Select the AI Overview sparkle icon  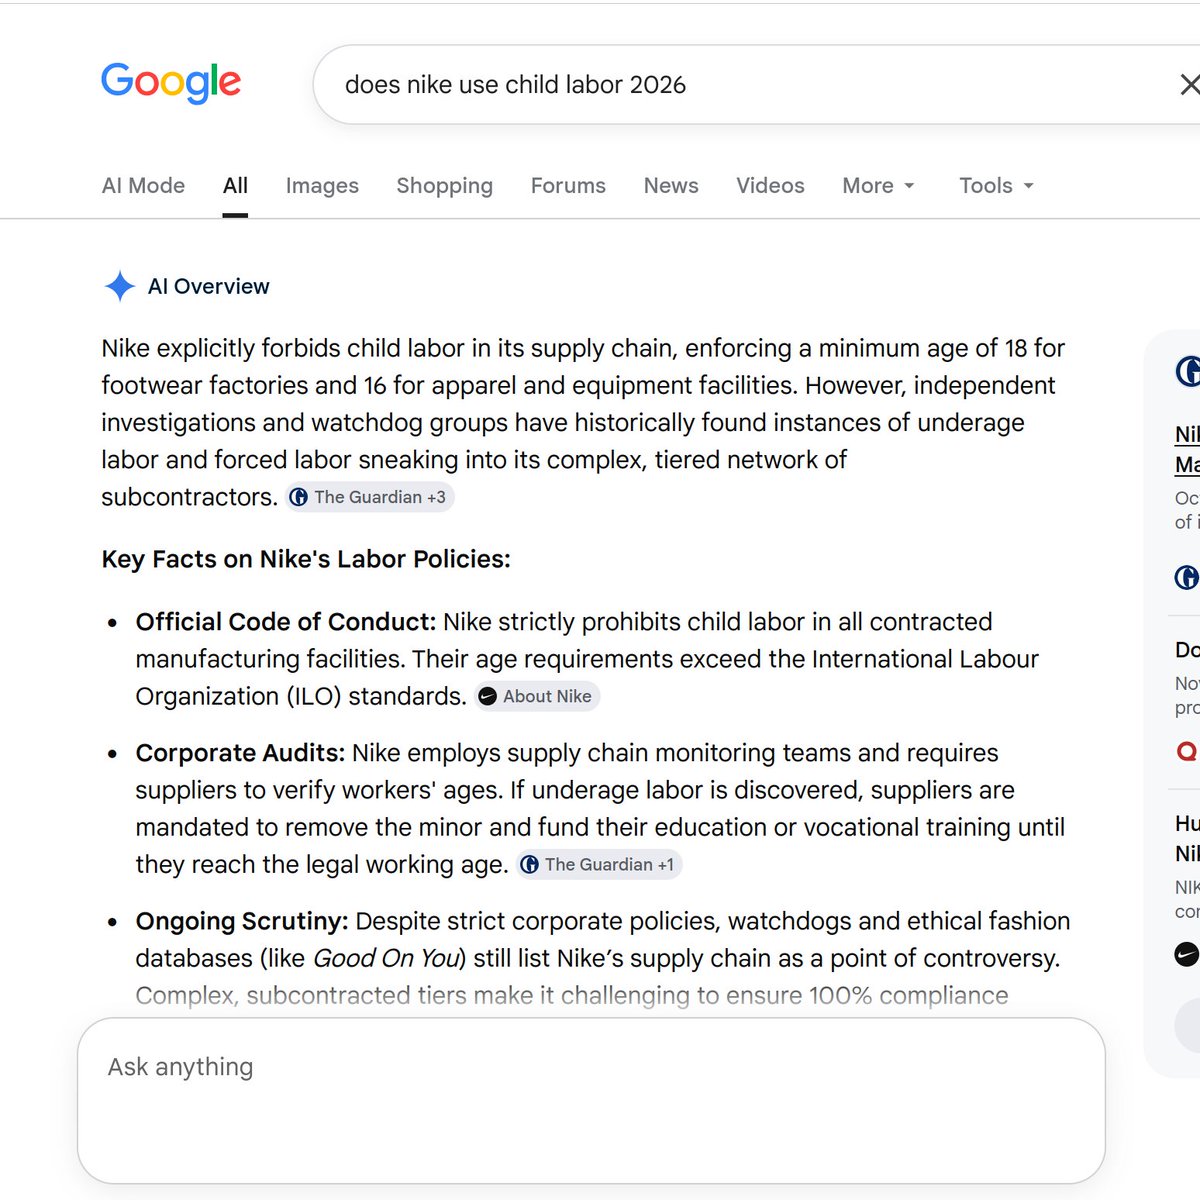tap(120, 286)
